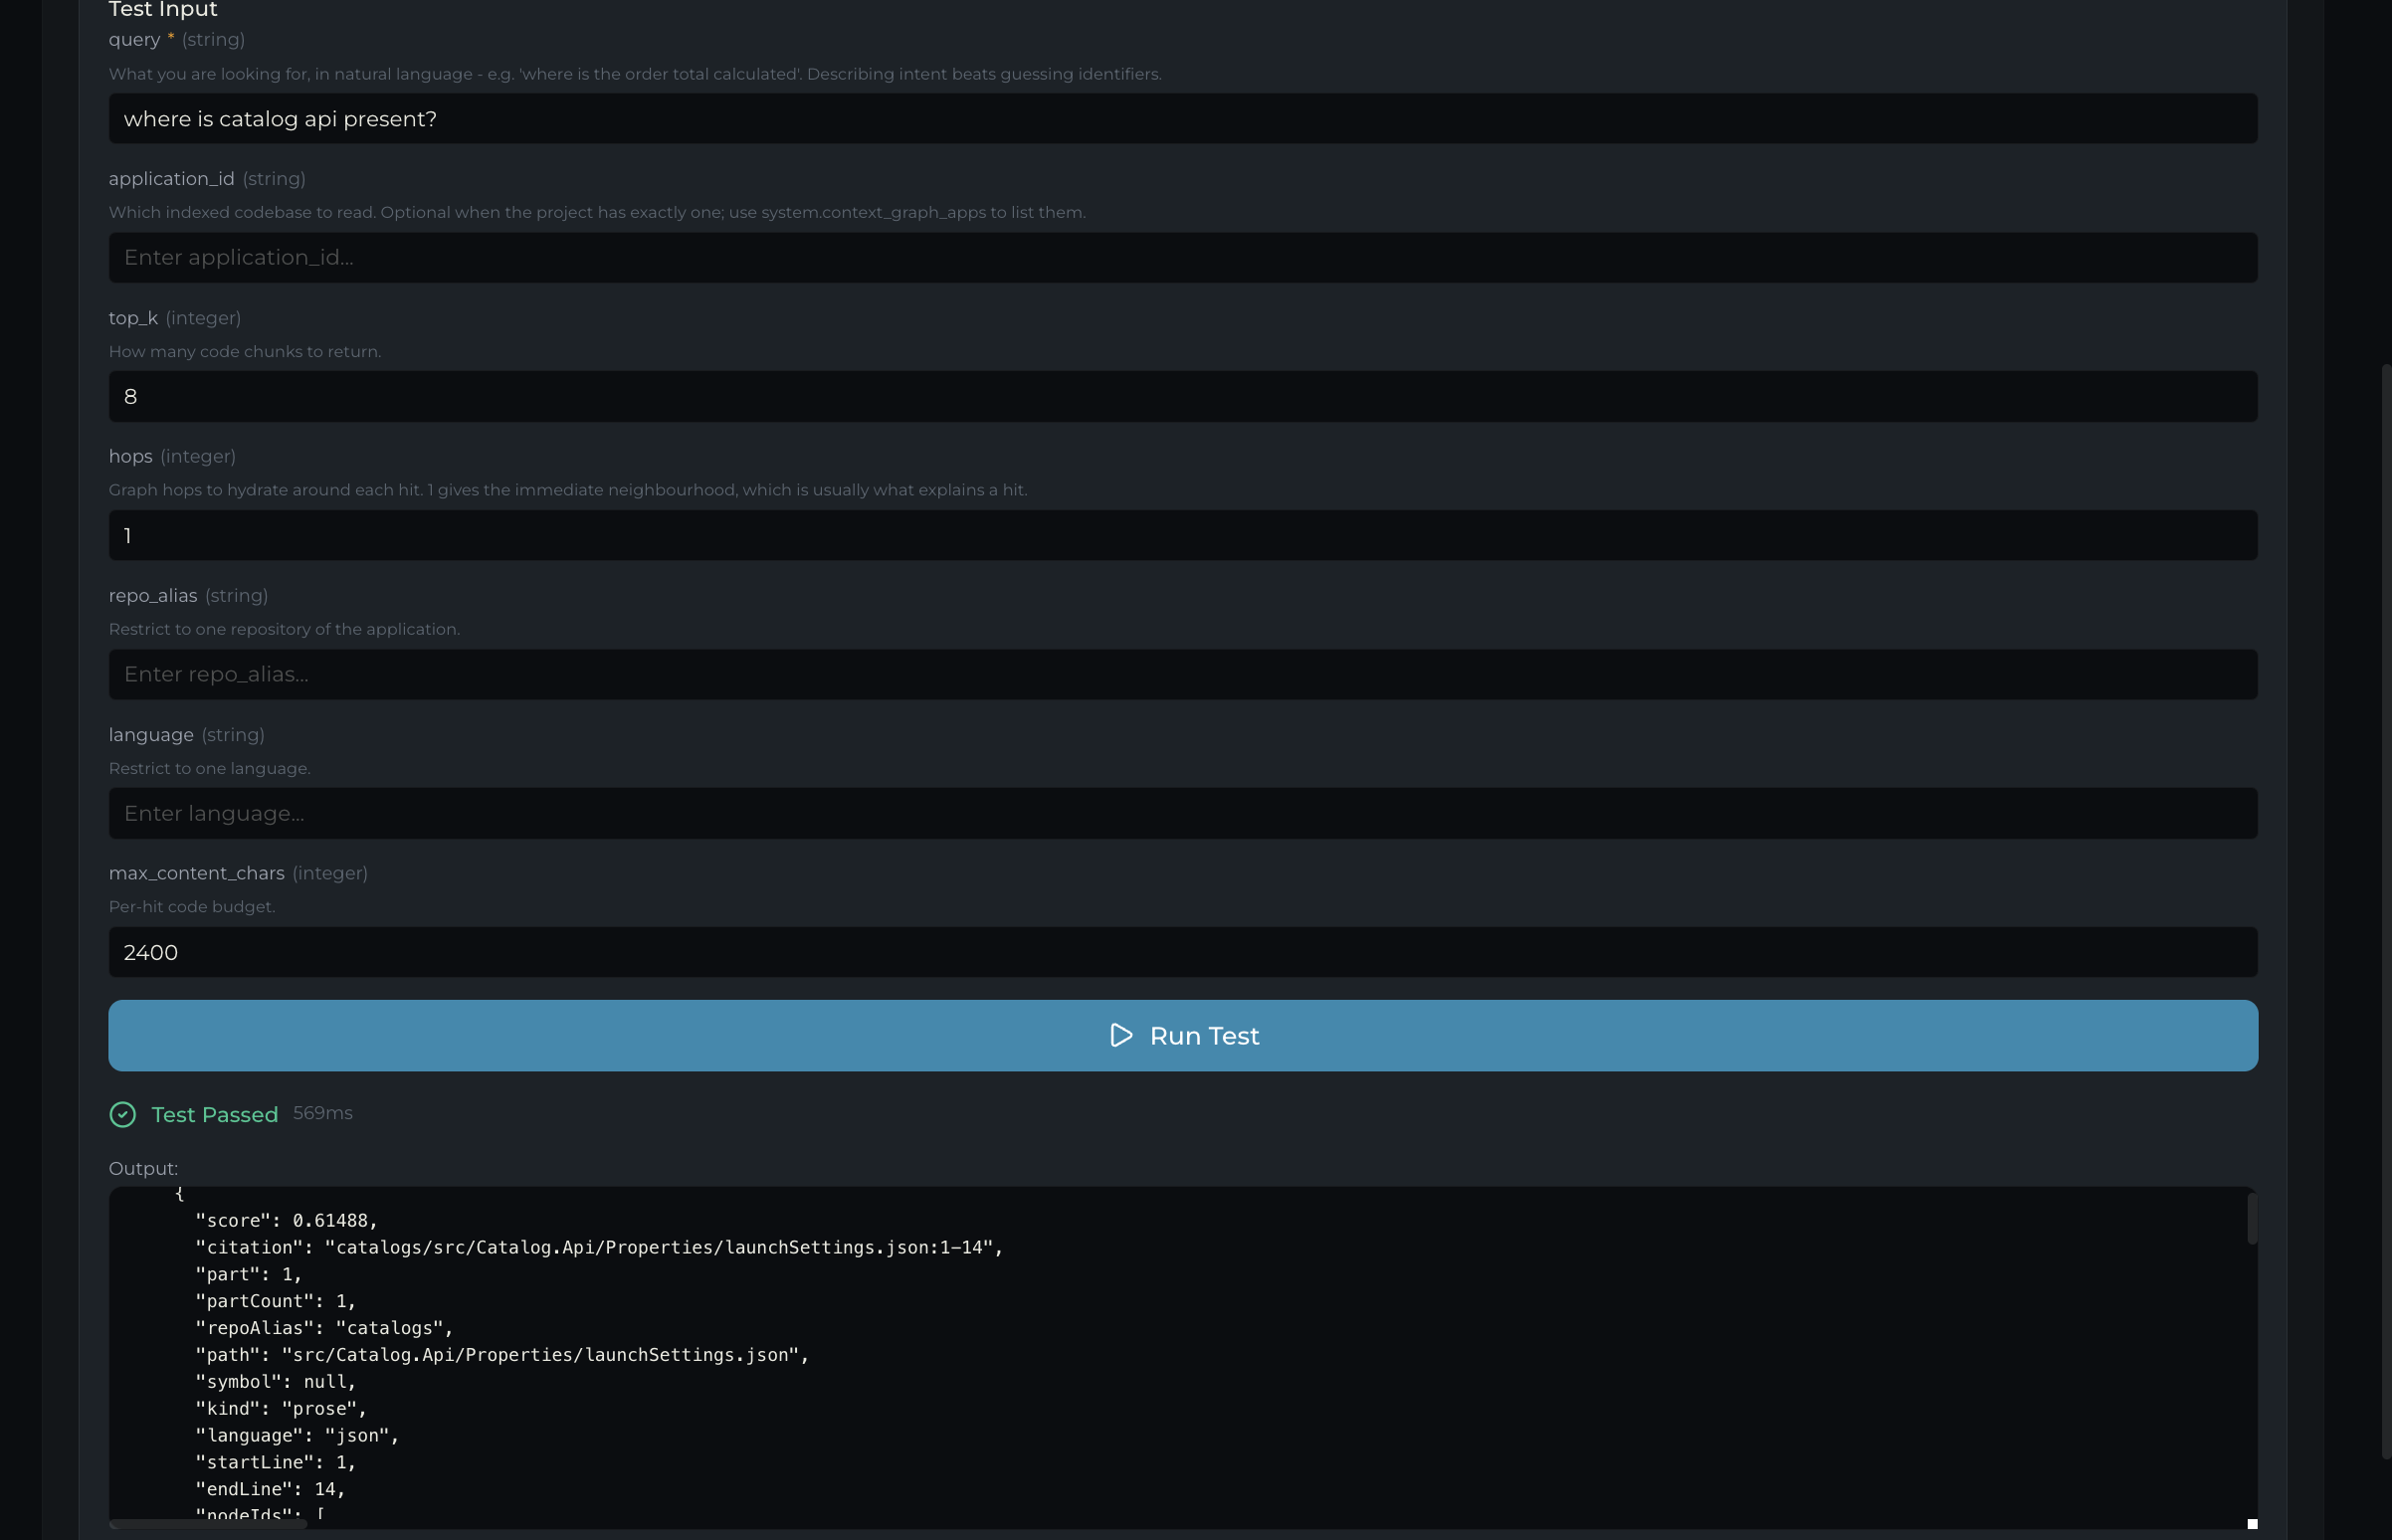Click the Test Passed checkmark icon

coord(123,1114)
